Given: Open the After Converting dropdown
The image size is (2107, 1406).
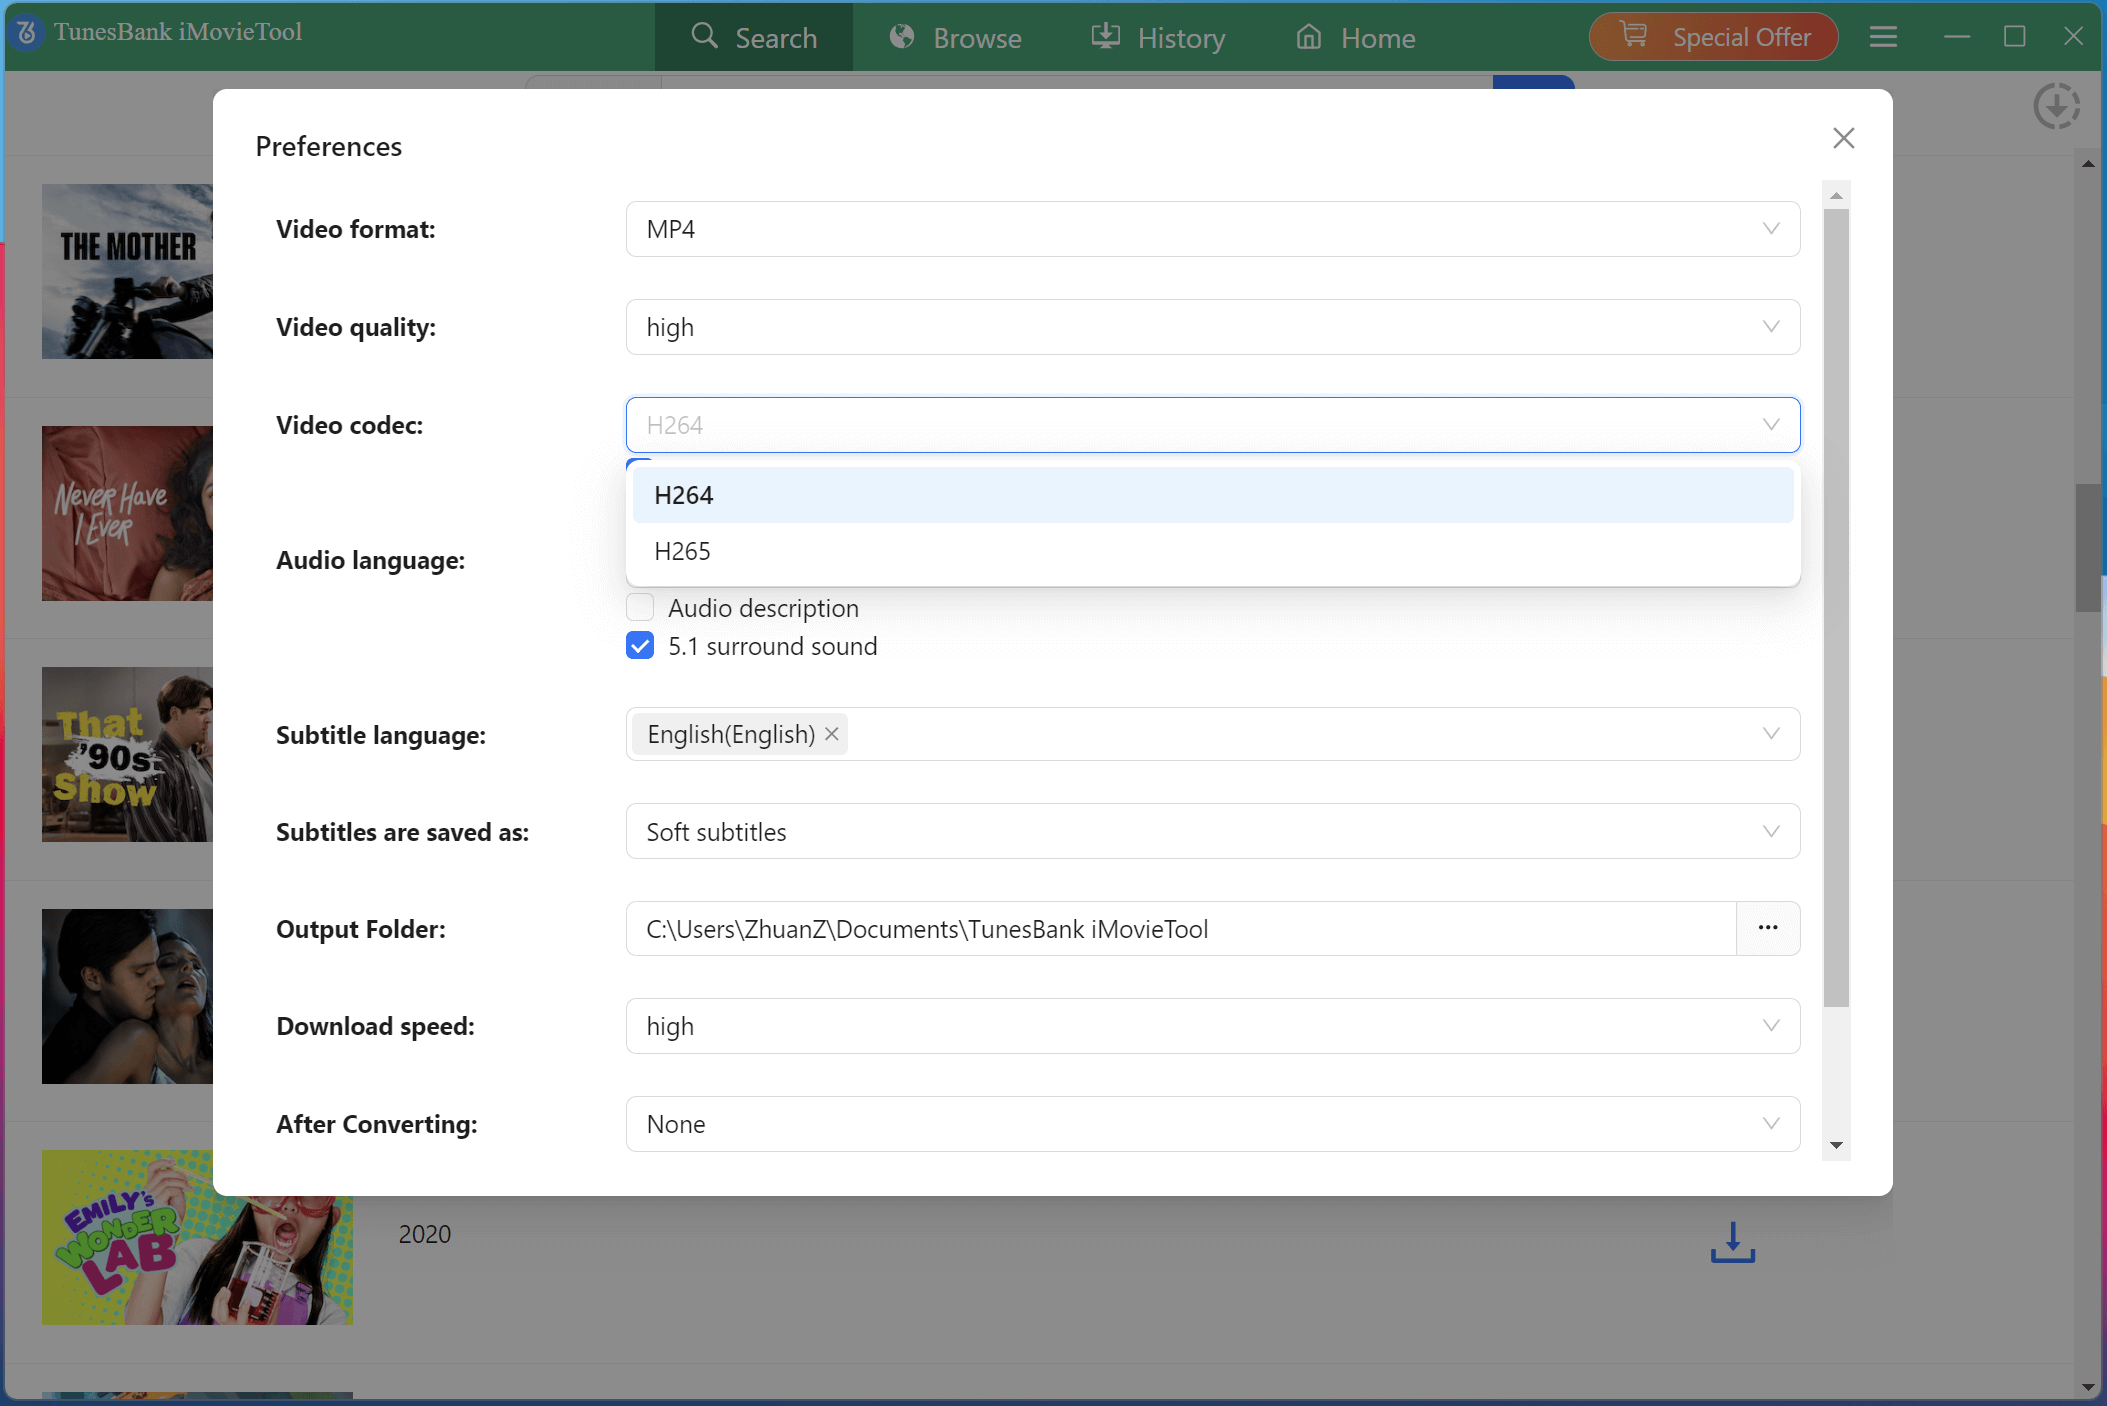Looking at the screenshot, I should (1770, 1124).
